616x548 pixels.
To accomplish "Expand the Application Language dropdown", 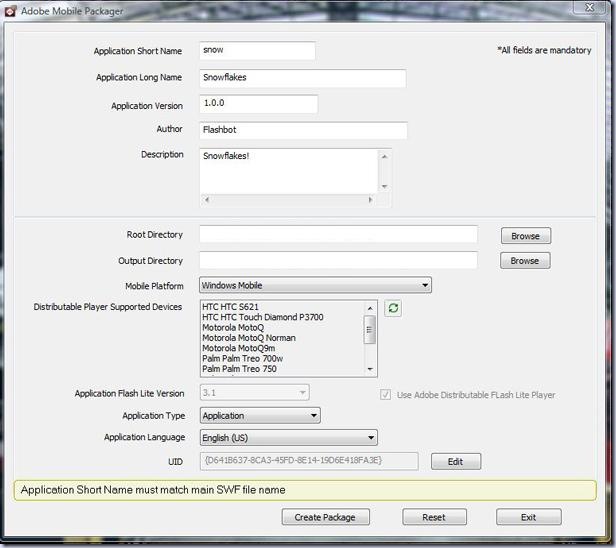I will click(x=289, y=437).
